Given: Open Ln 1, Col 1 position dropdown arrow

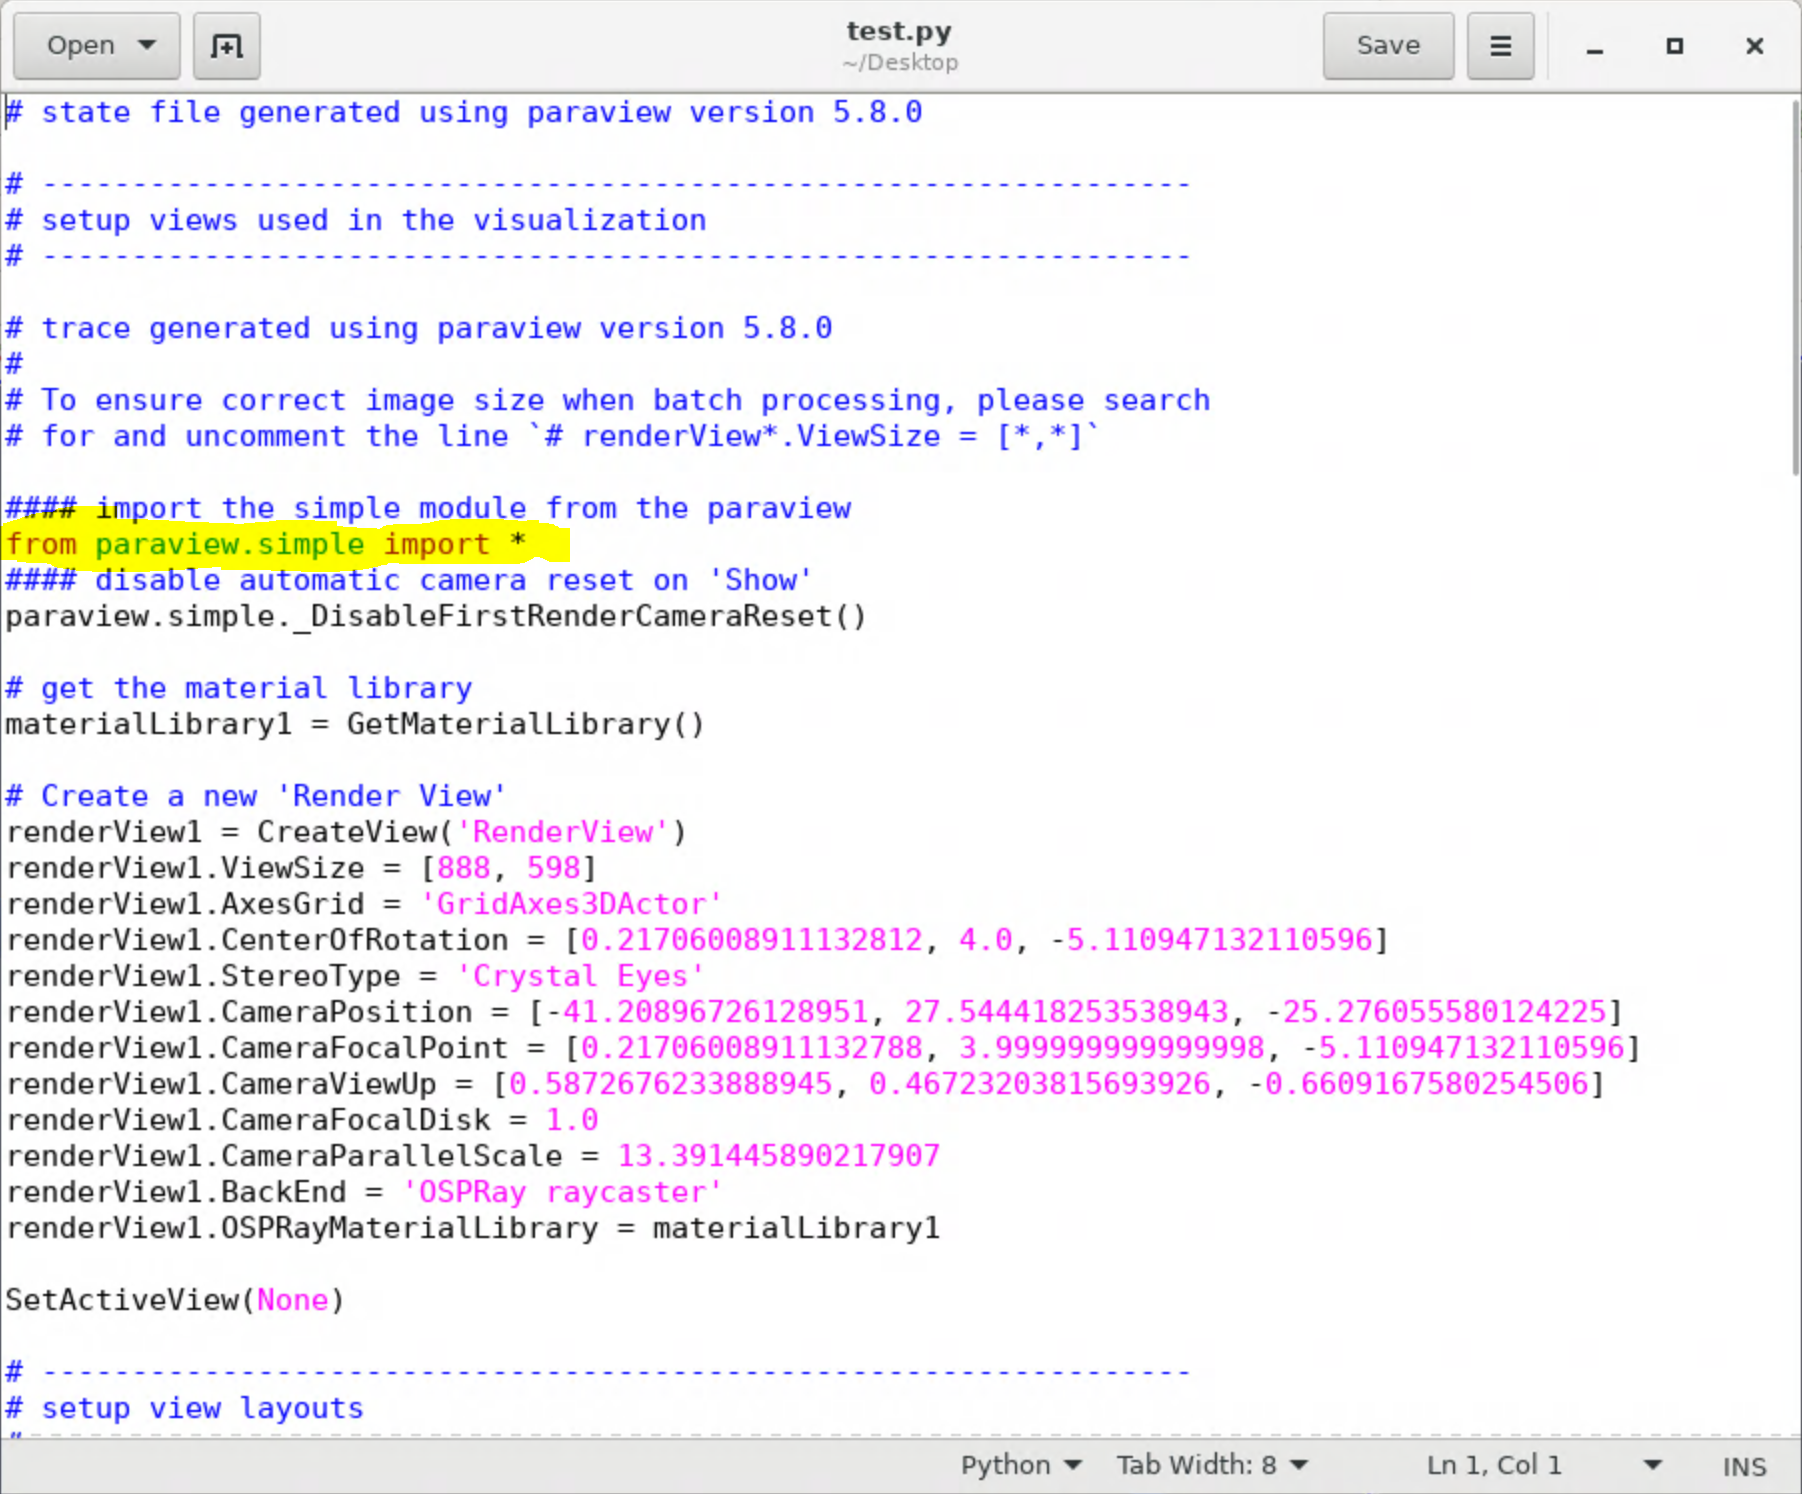Looking at the screenshot, I should point(1652,1465).
